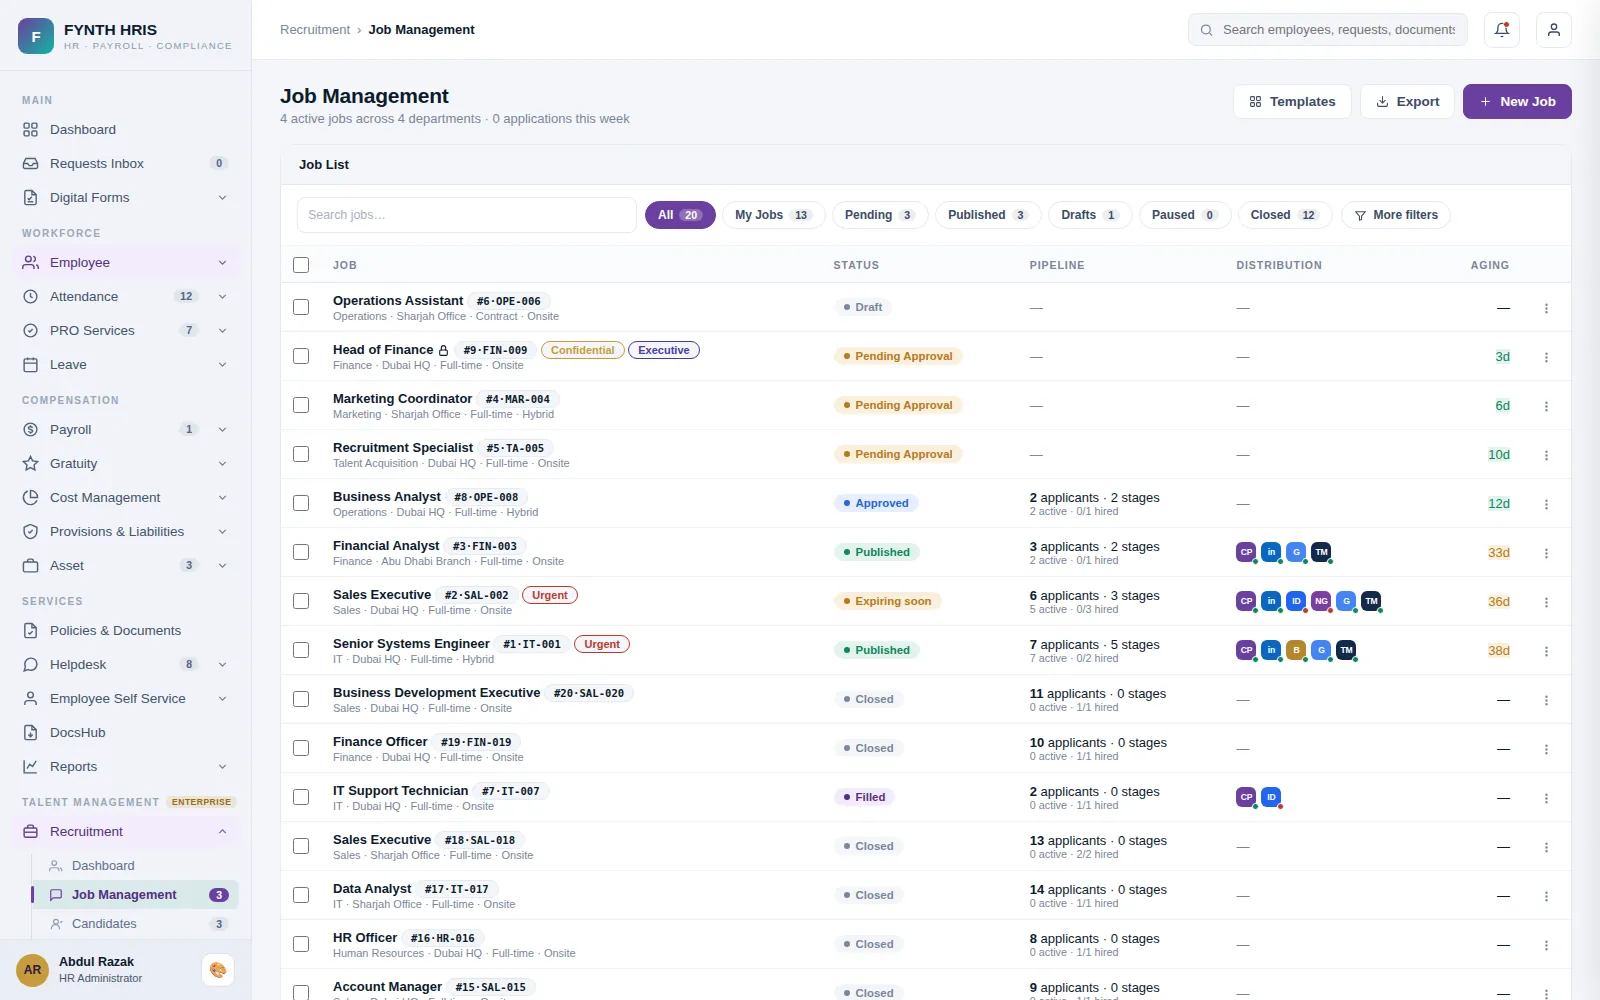This screenshot has height=1000, width=1600.
Task: Open row actions menu for Head of Finance
Action: click(x=1546, y=357)
